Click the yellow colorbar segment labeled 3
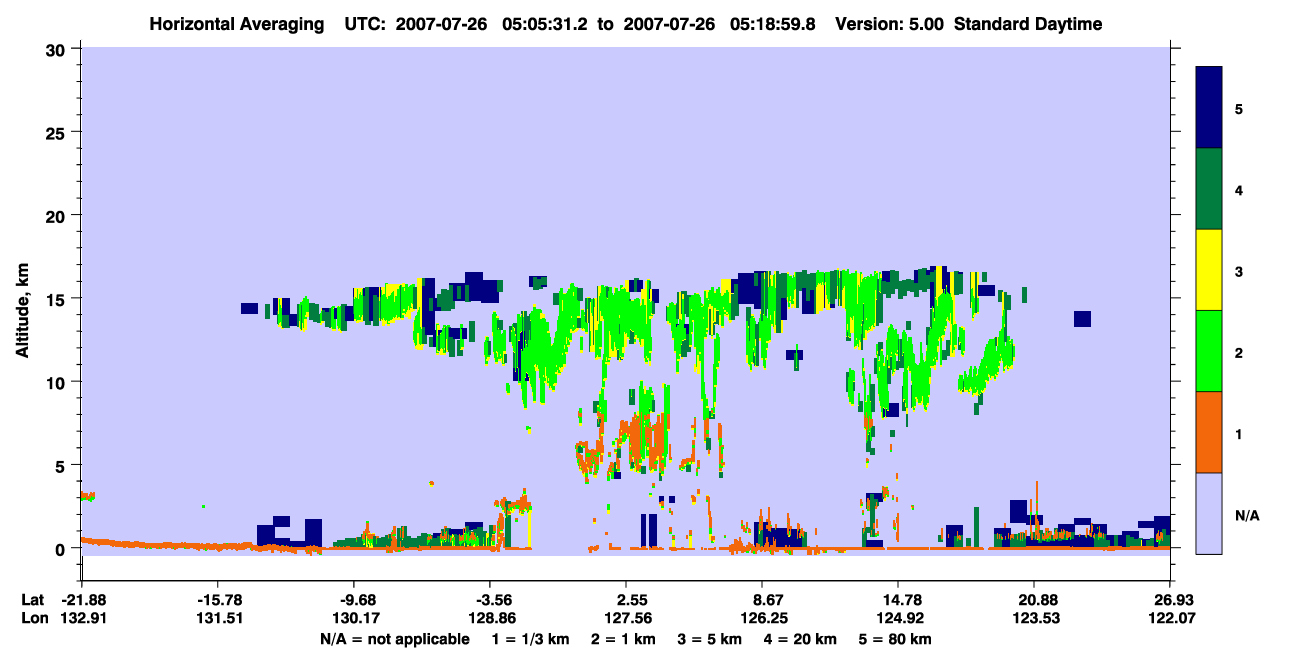The image size is (1300, 667). point(1209,269)
